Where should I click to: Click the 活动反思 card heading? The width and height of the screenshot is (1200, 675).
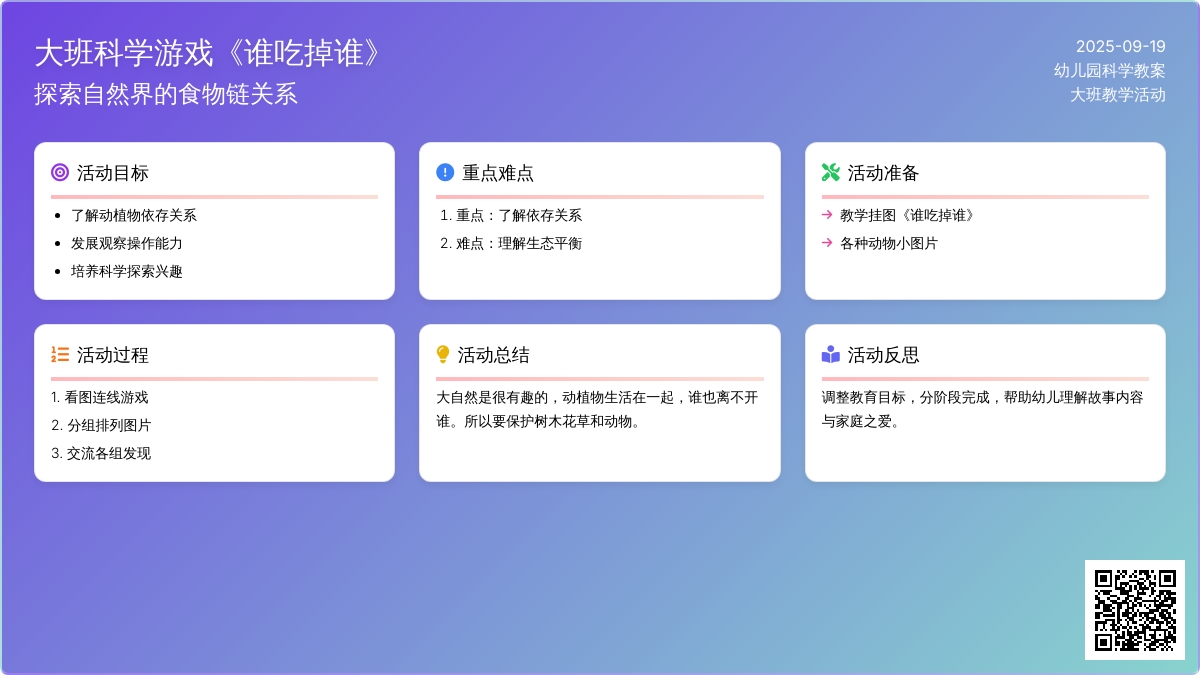(x=883, y=355)
